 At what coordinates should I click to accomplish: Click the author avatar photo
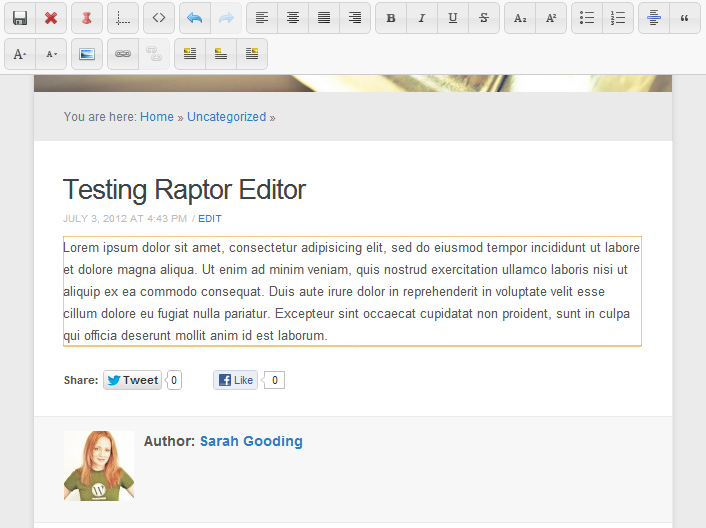pyautogui.click(x=99, y=466)
